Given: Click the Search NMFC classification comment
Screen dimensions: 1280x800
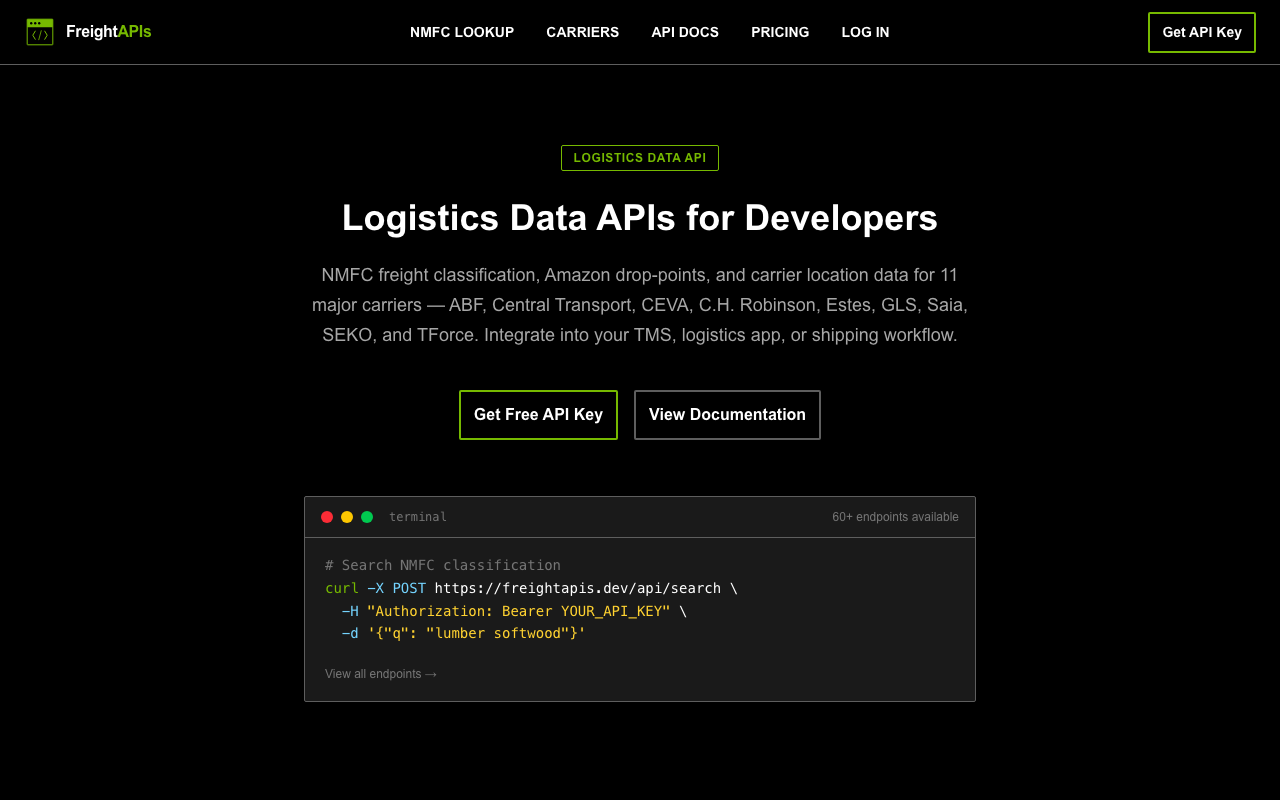Looking at the screenshot, I should click(x=443, y=565).
